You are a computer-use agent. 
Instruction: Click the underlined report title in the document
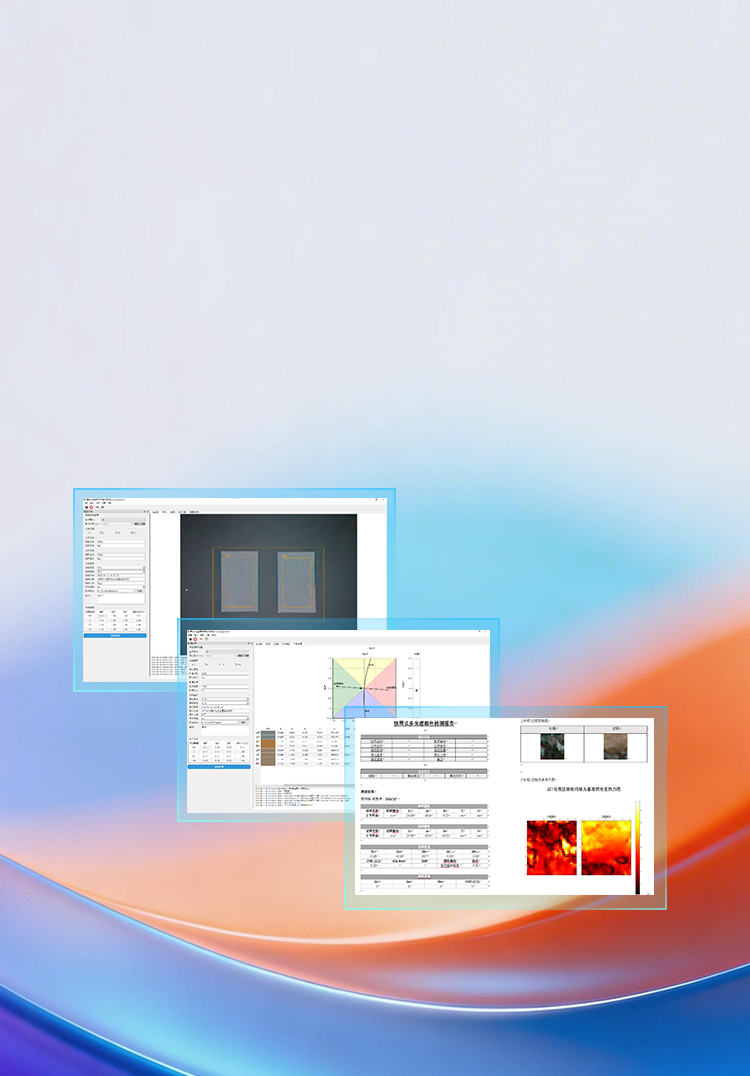(x=423, y=723)
